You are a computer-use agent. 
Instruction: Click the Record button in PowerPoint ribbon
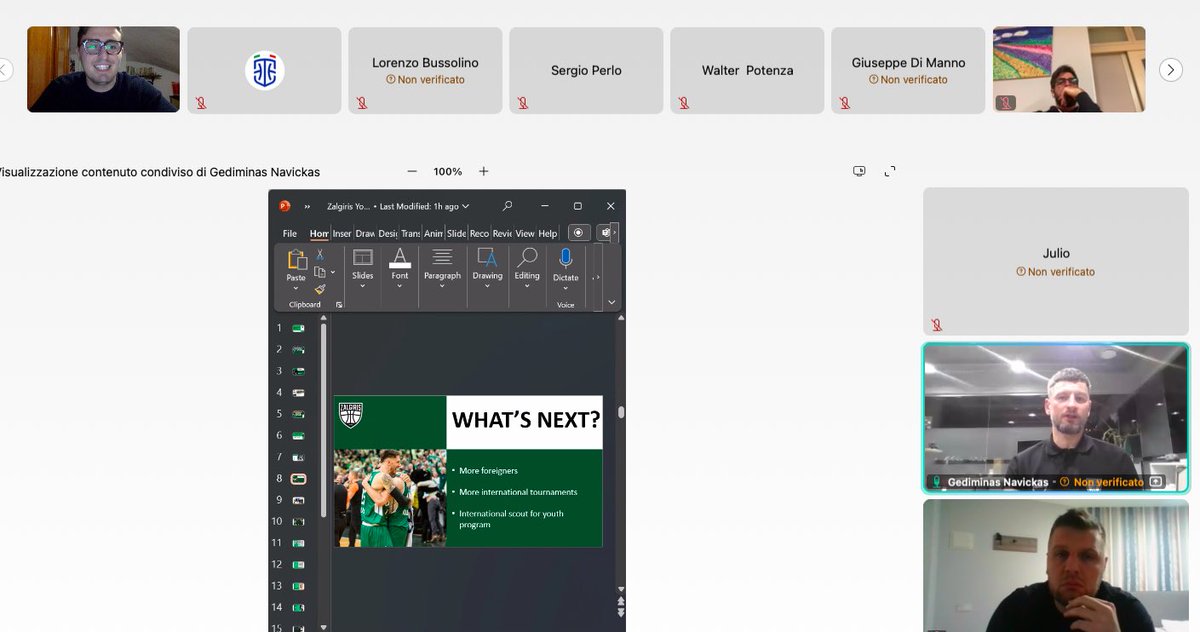[x=578, y=233]
